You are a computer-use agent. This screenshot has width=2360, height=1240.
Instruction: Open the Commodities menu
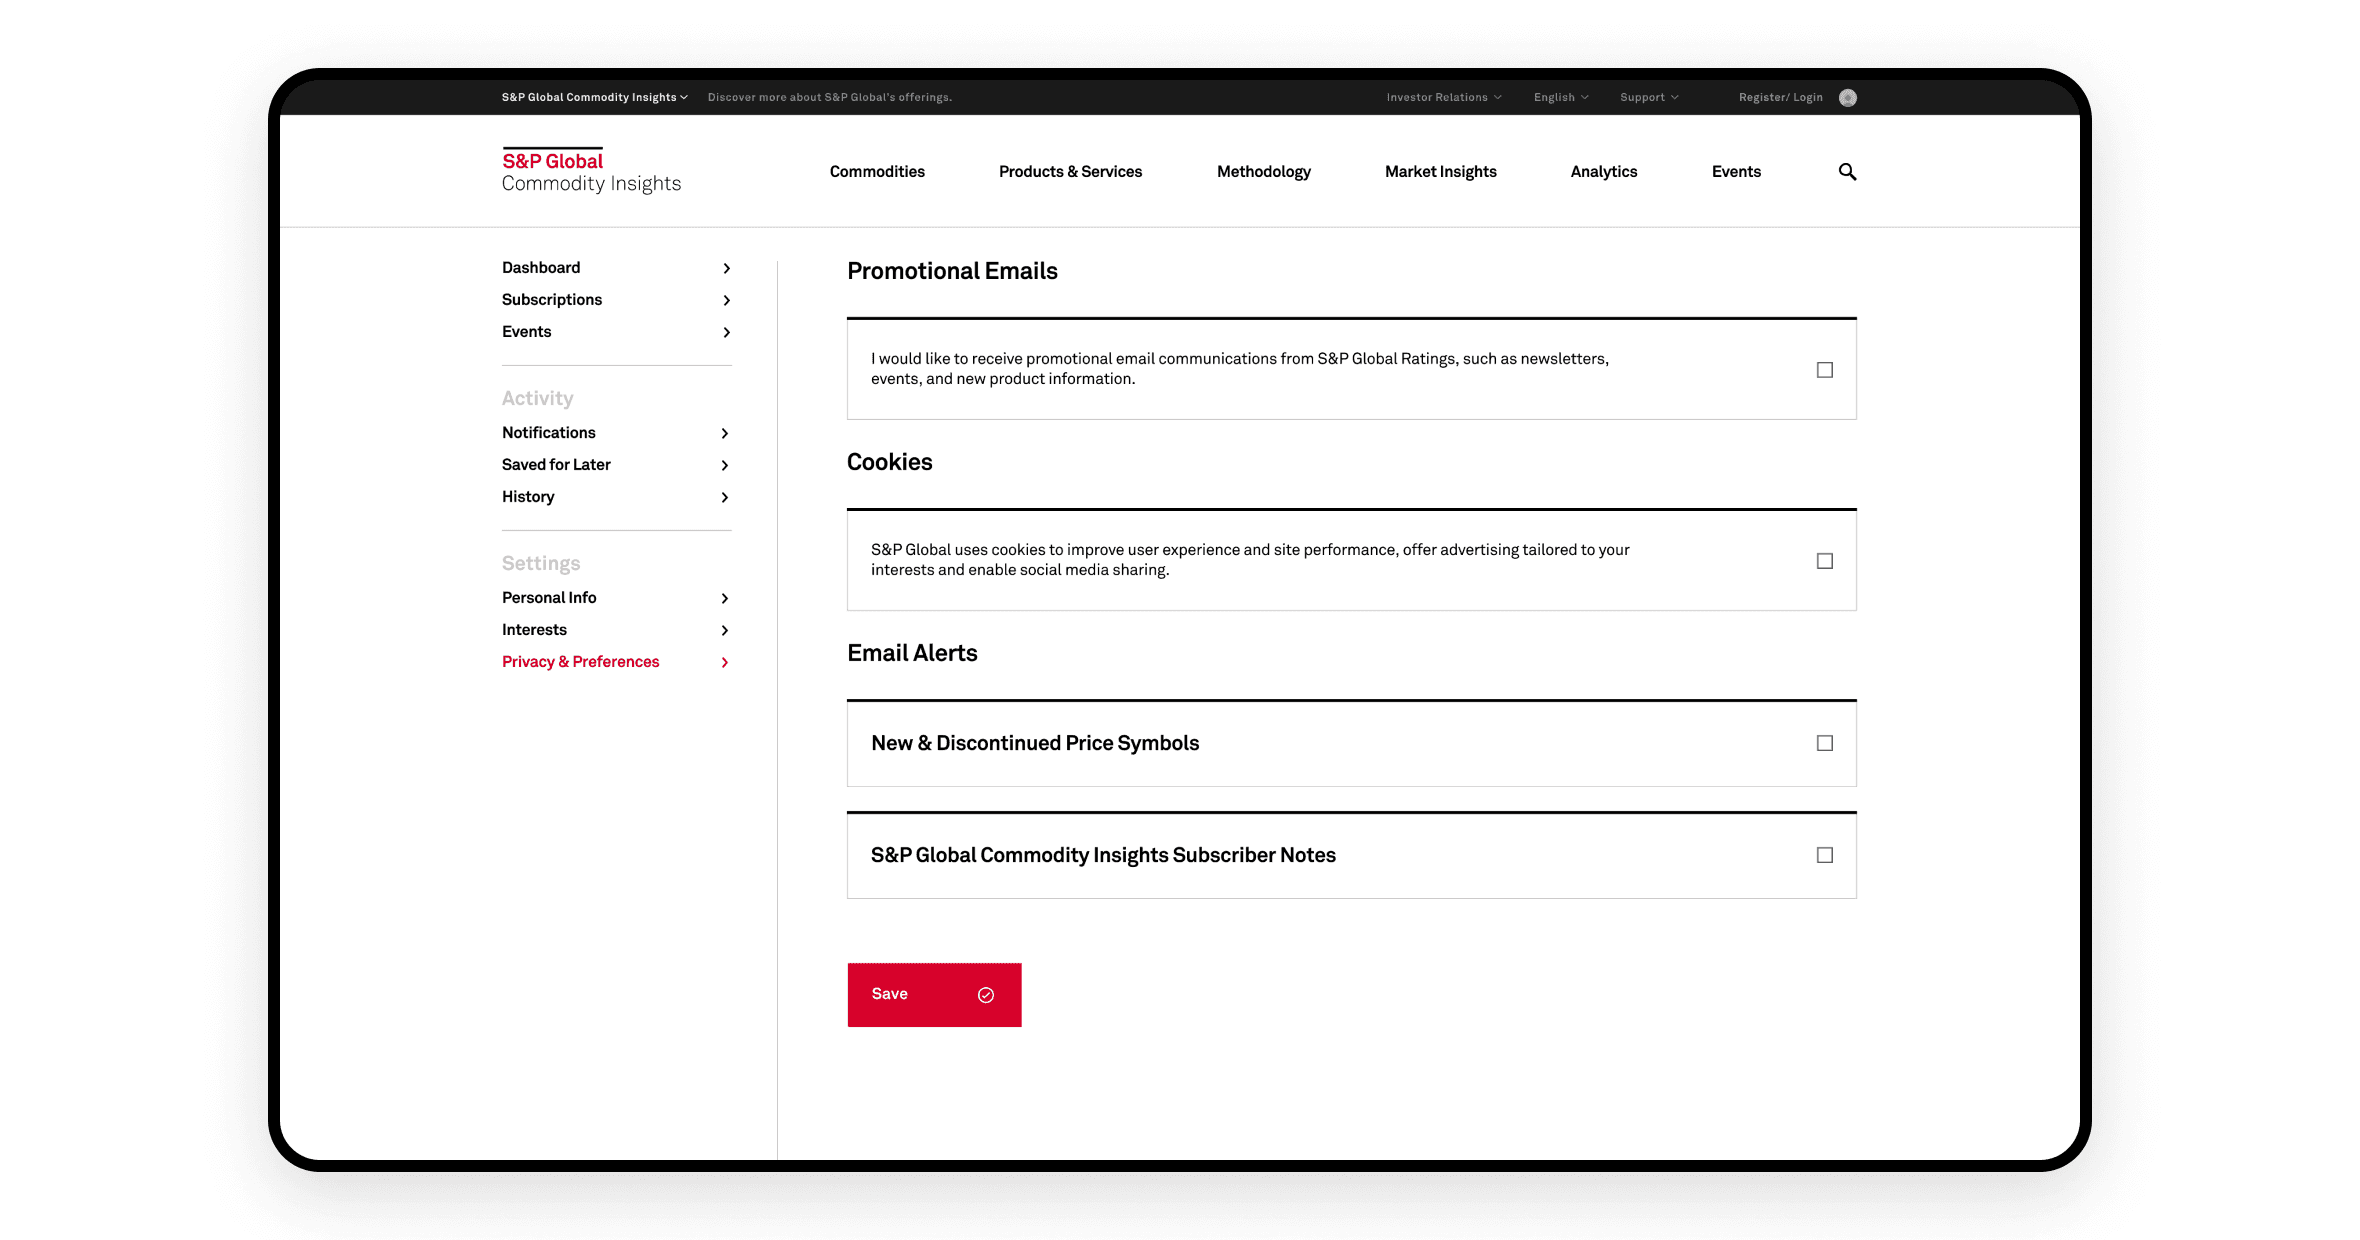click(x=877, y=172)
